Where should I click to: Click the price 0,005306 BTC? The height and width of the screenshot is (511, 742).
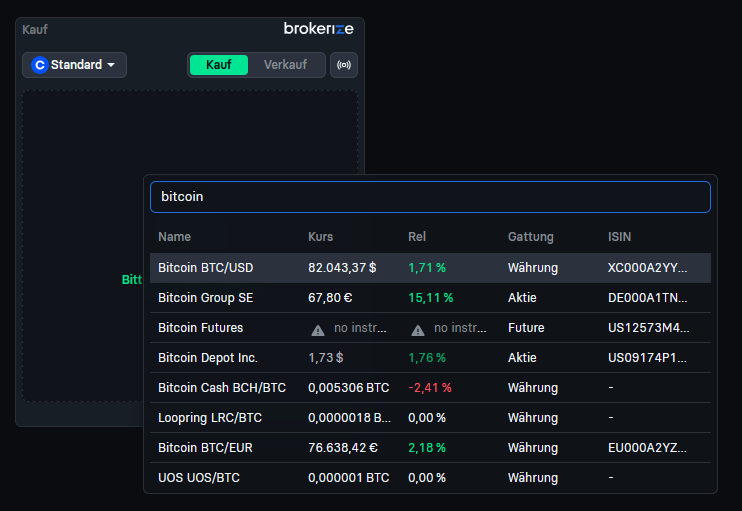point(348,388)
